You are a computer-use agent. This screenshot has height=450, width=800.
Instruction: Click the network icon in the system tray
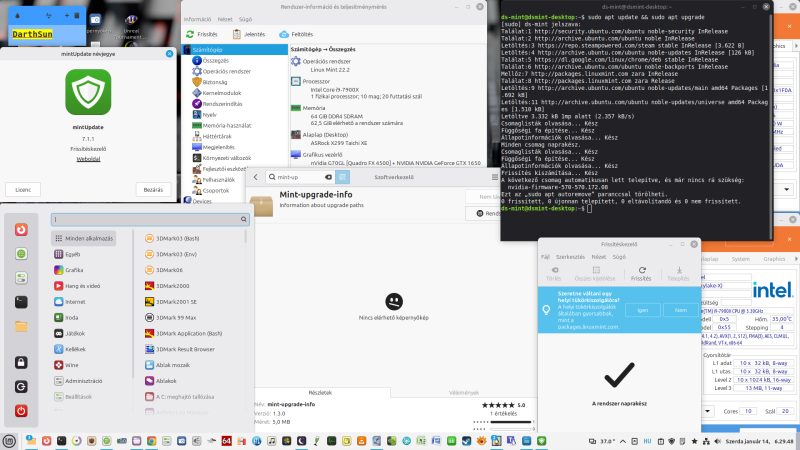click(706, 441)
